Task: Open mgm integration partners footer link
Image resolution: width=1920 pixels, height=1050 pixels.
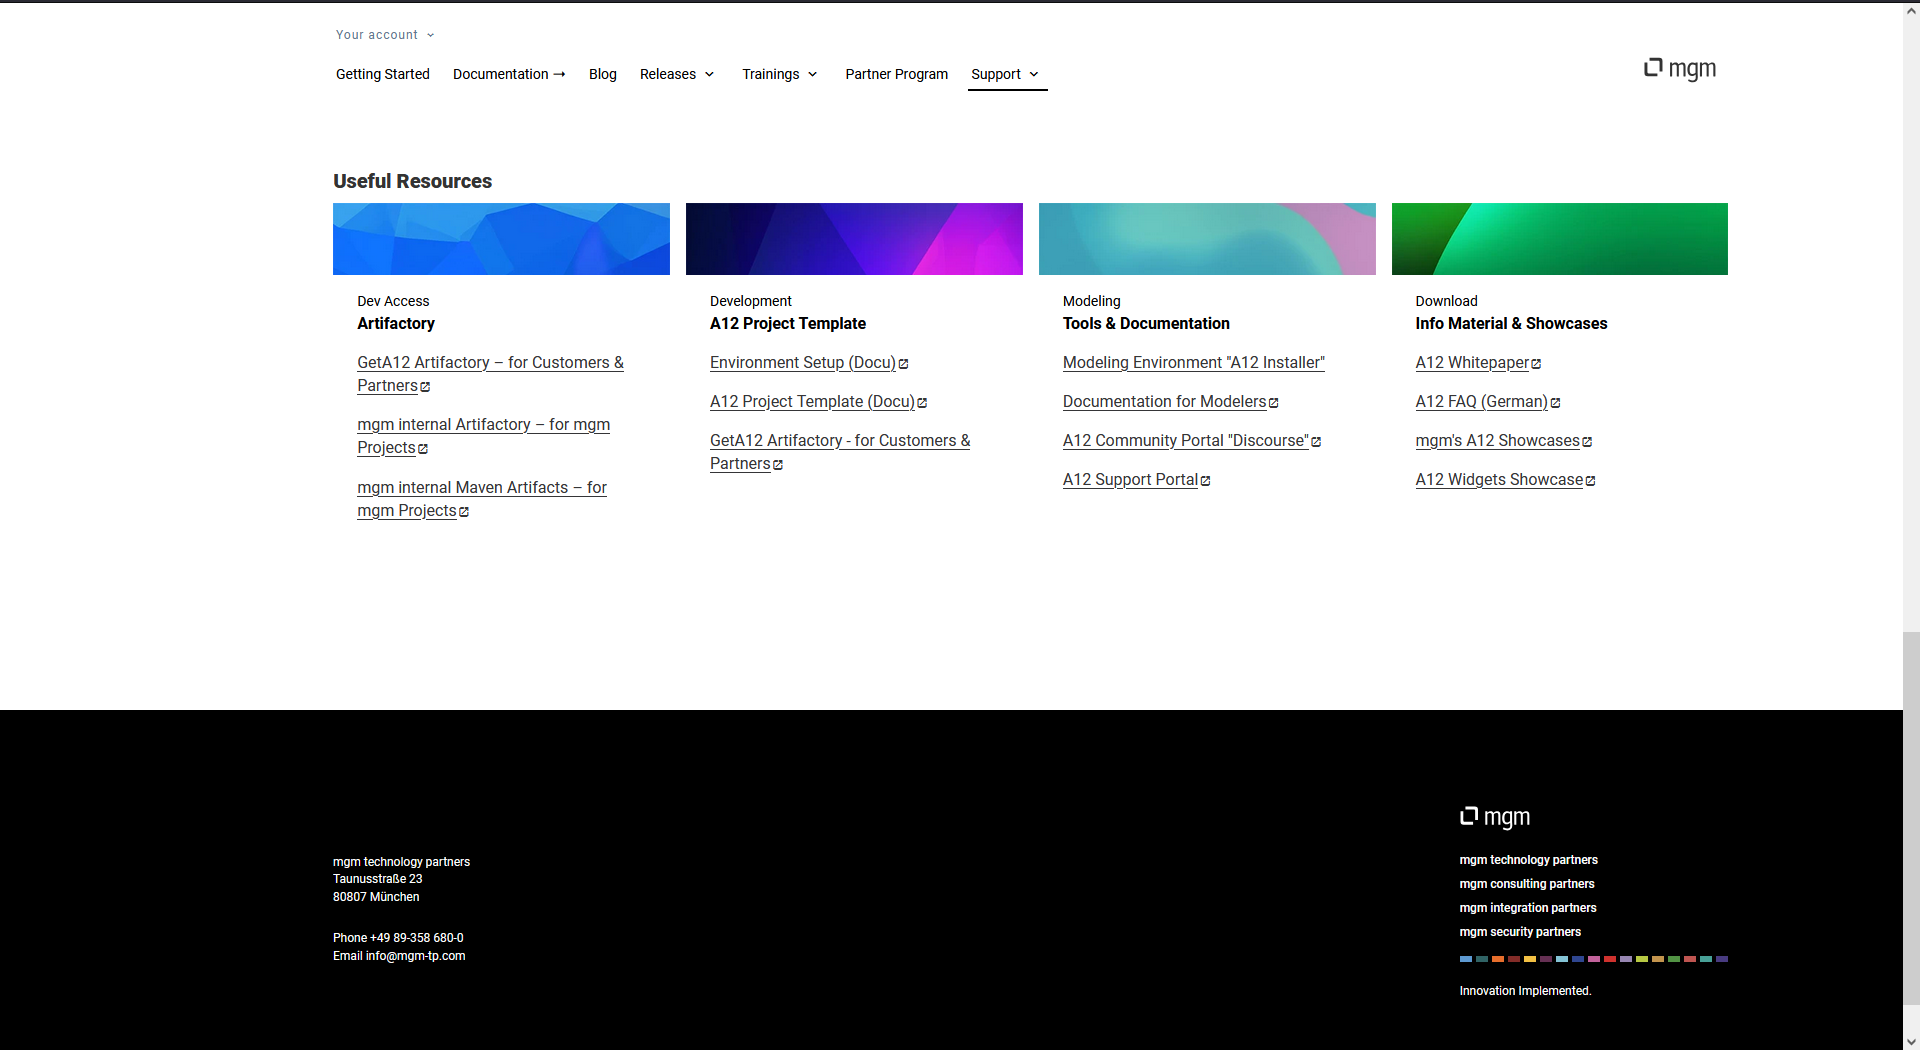Action: (x=1528, y=908)
